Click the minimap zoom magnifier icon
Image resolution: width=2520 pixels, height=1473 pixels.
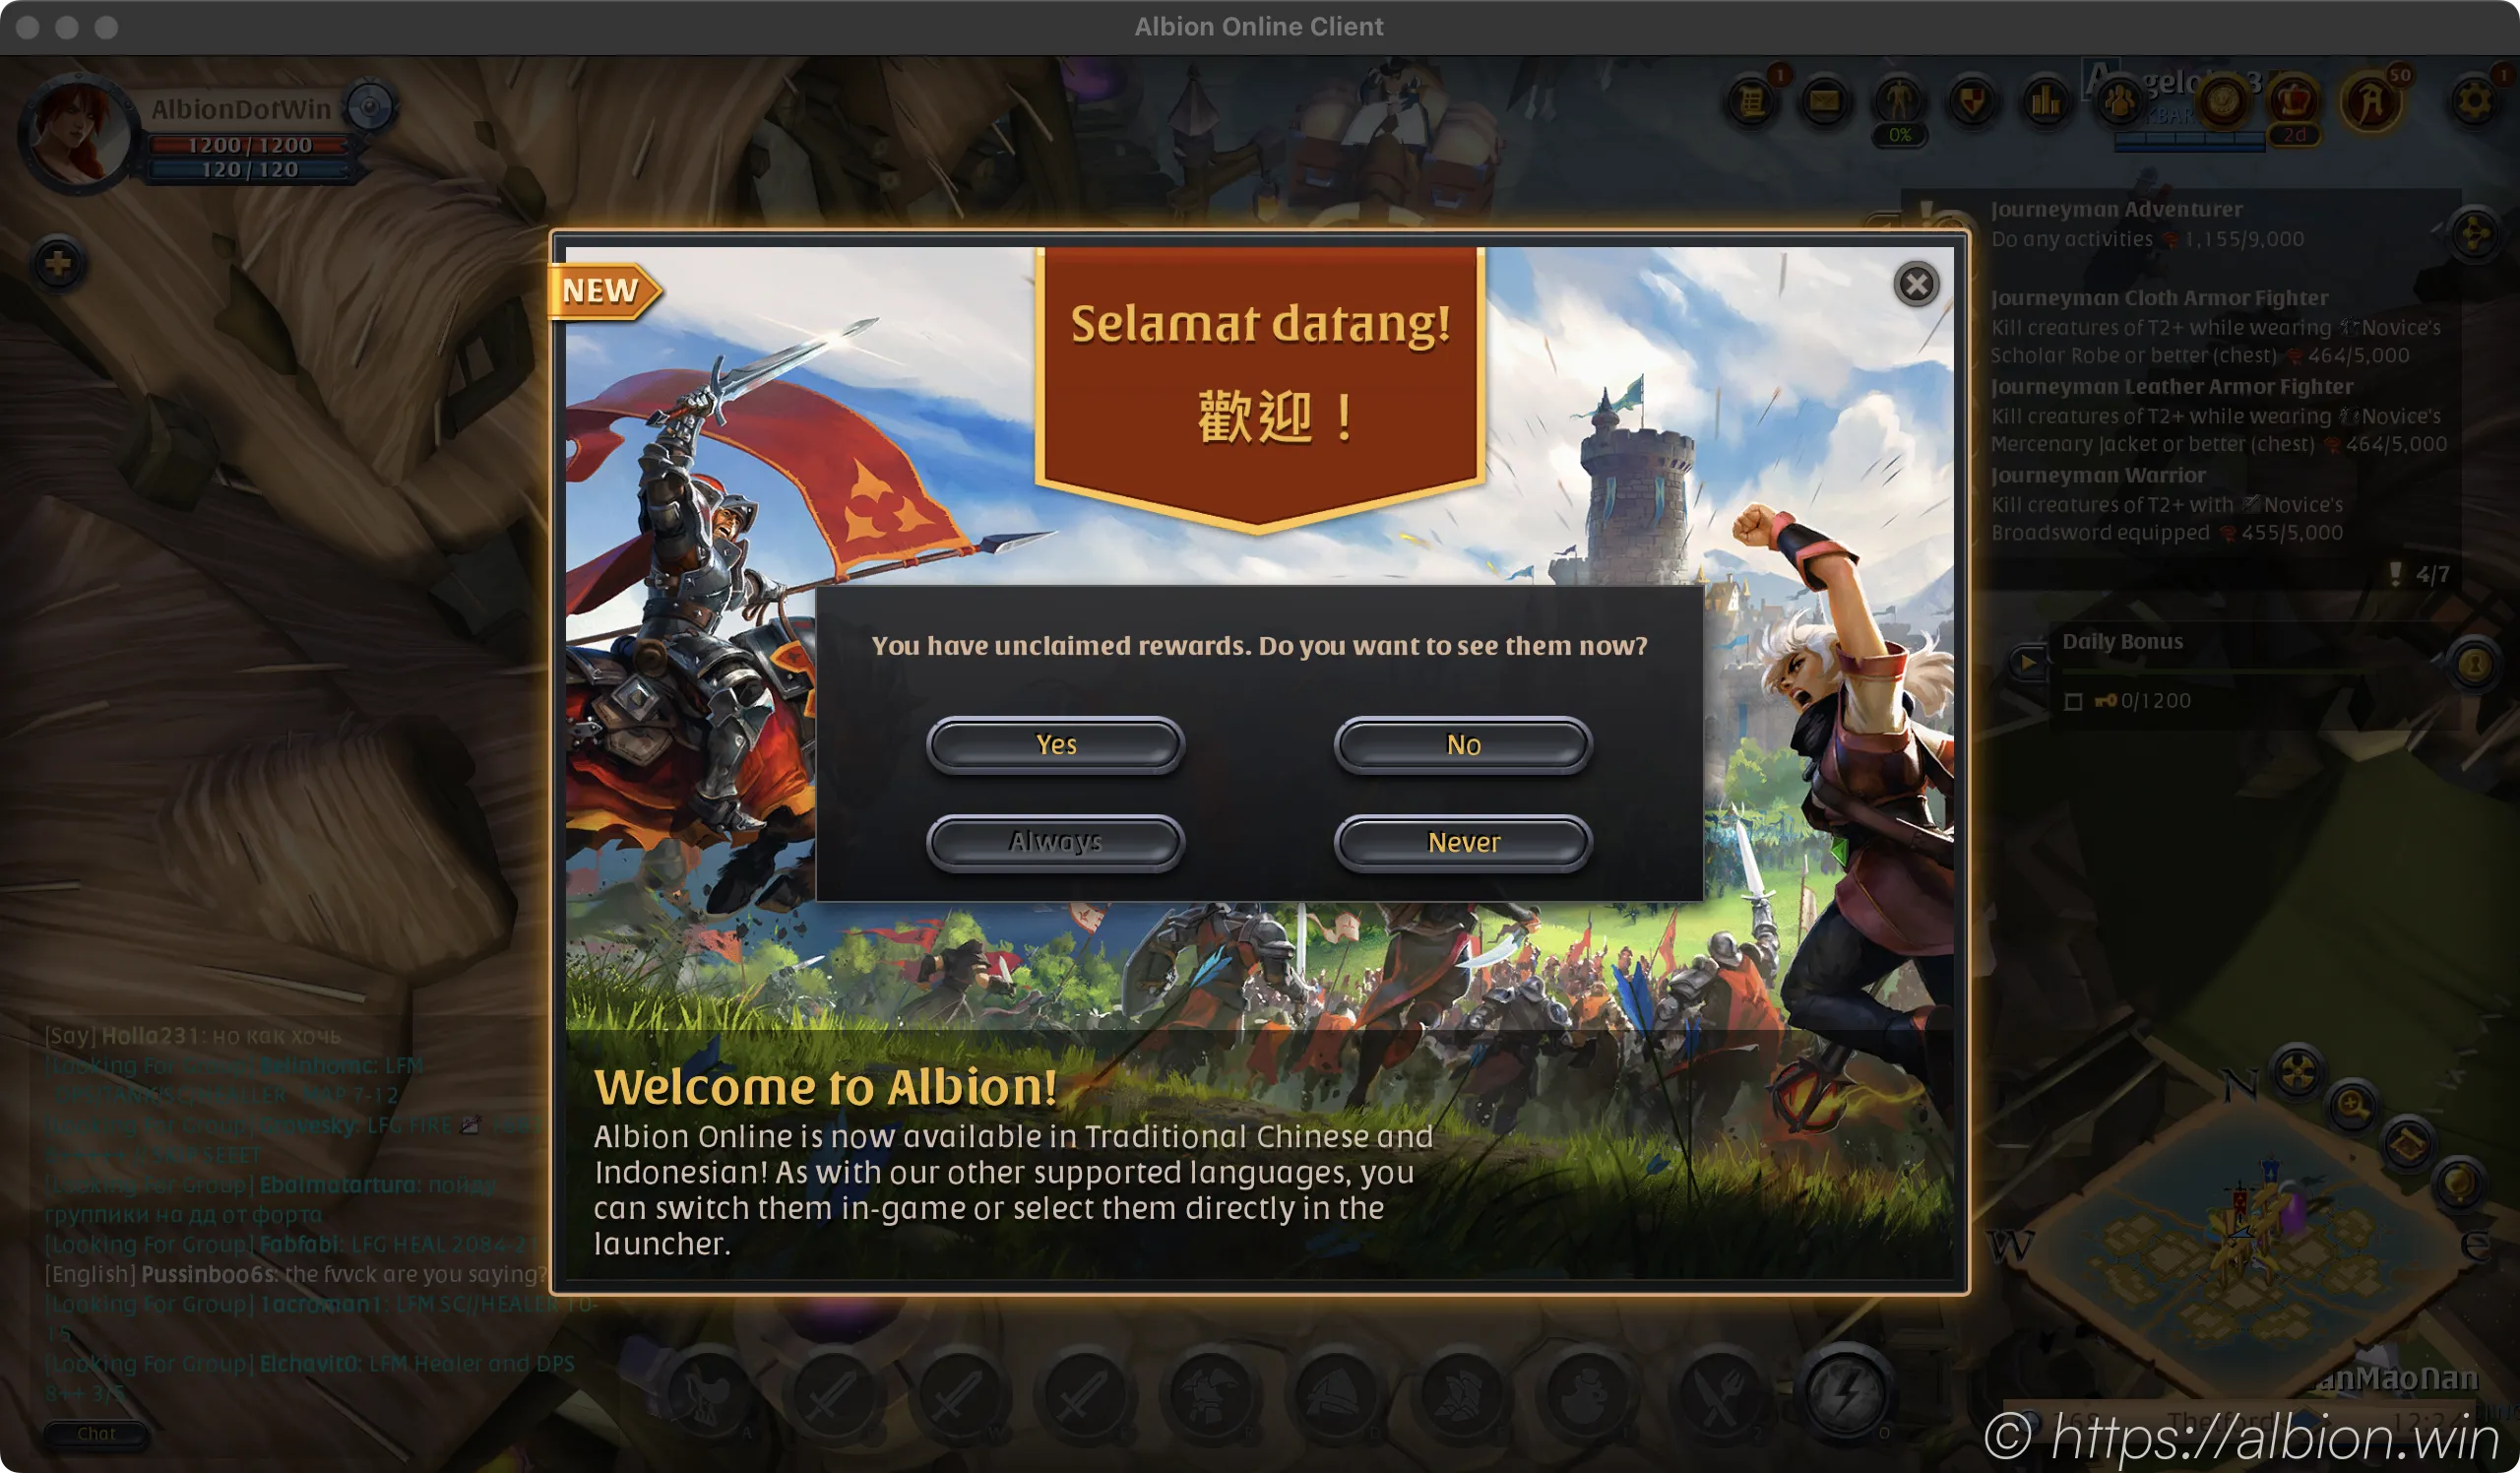point(2352,1105)
